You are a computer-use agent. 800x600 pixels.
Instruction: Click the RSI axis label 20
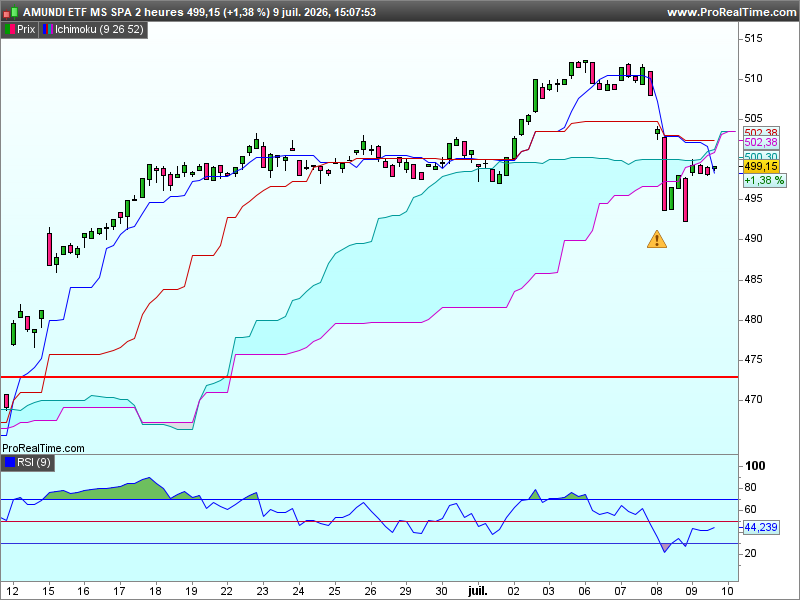(x=751, y=554)
